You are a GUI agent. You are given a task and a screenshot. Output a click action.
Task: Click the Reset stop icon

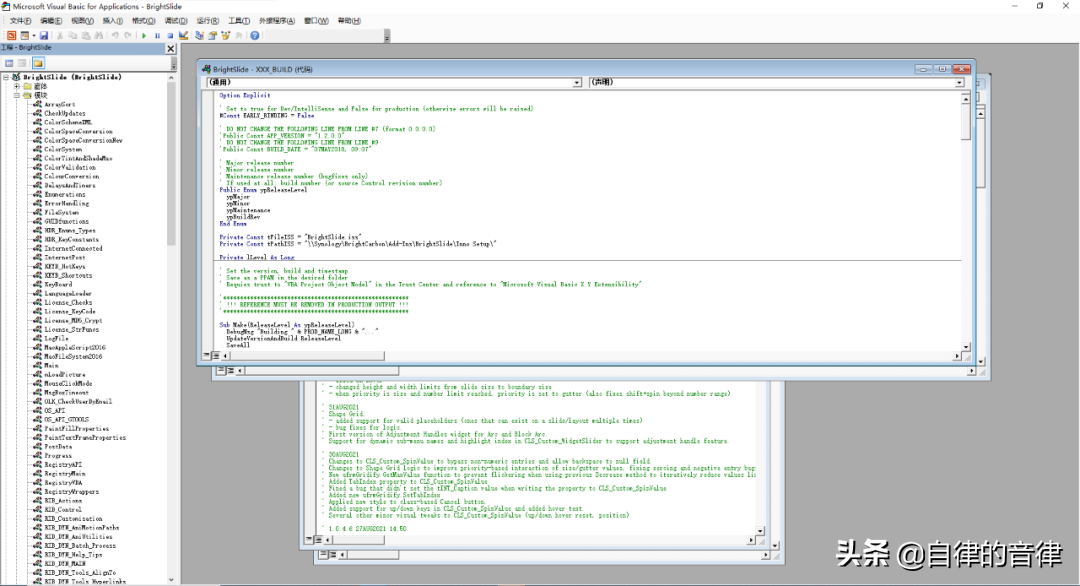[x=170, y=36]
